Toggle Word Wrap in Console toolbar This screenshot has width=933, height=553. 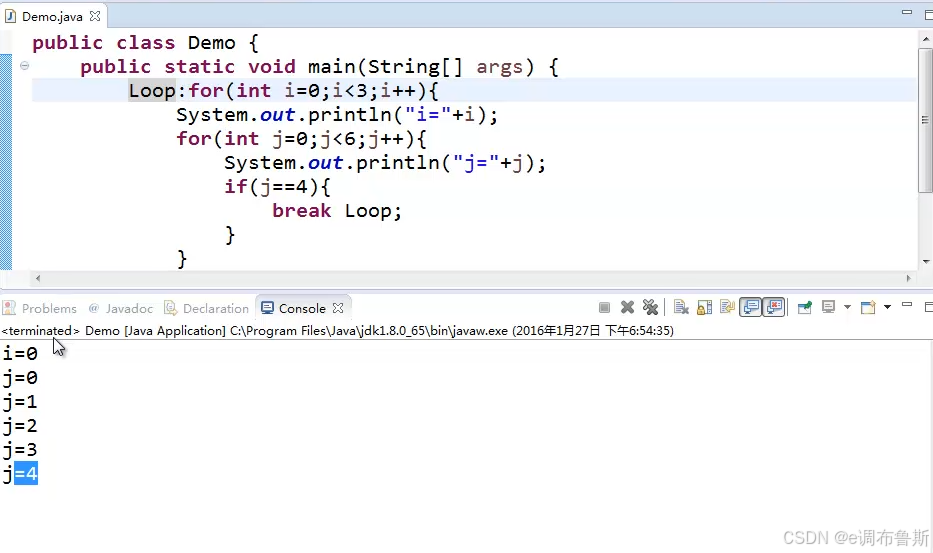(x=727, y=308)
